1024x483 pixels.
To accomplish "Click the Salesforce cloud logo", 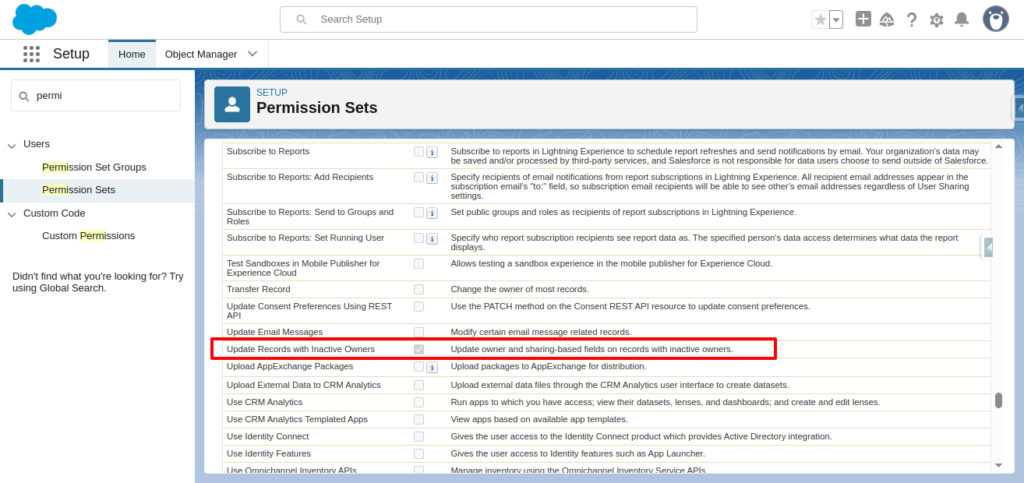I will [x=35, y=19].
